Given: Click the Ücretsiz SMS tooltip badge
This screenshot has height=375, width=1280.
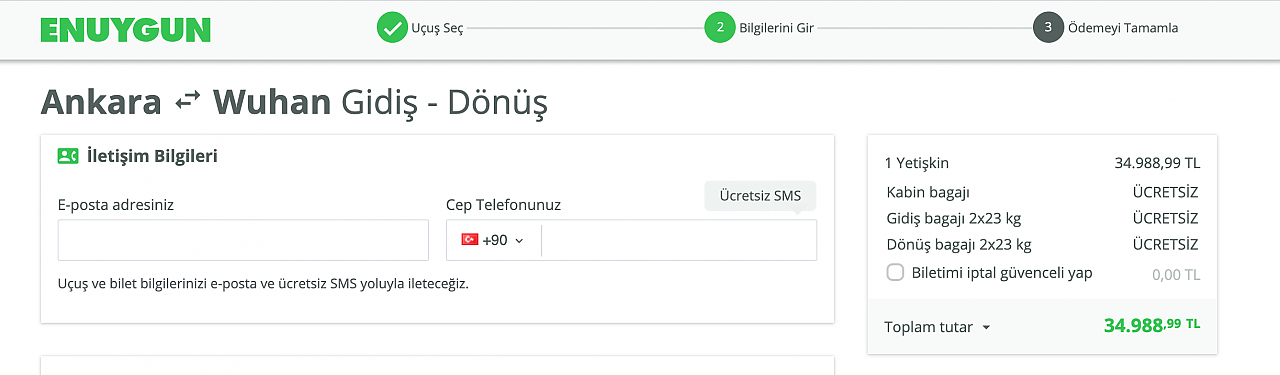Looking at the screenshot, I should click(x=760, y=196).
